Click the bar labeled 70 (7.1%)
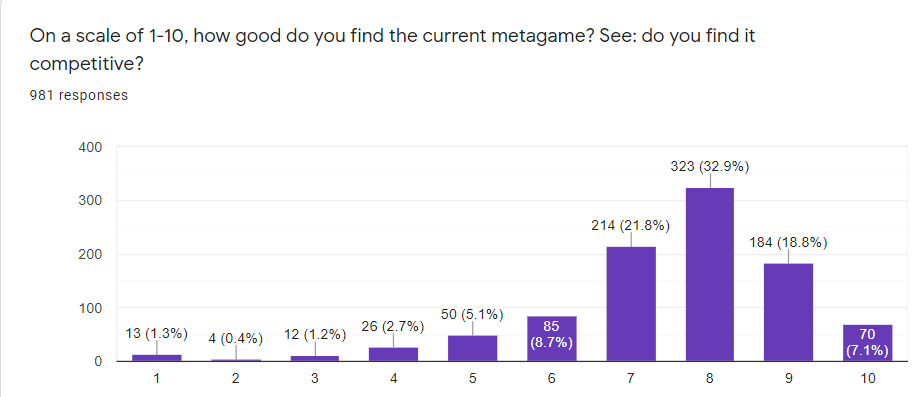Viewport: 920px width, 397px height. click(x=867, y=342)
